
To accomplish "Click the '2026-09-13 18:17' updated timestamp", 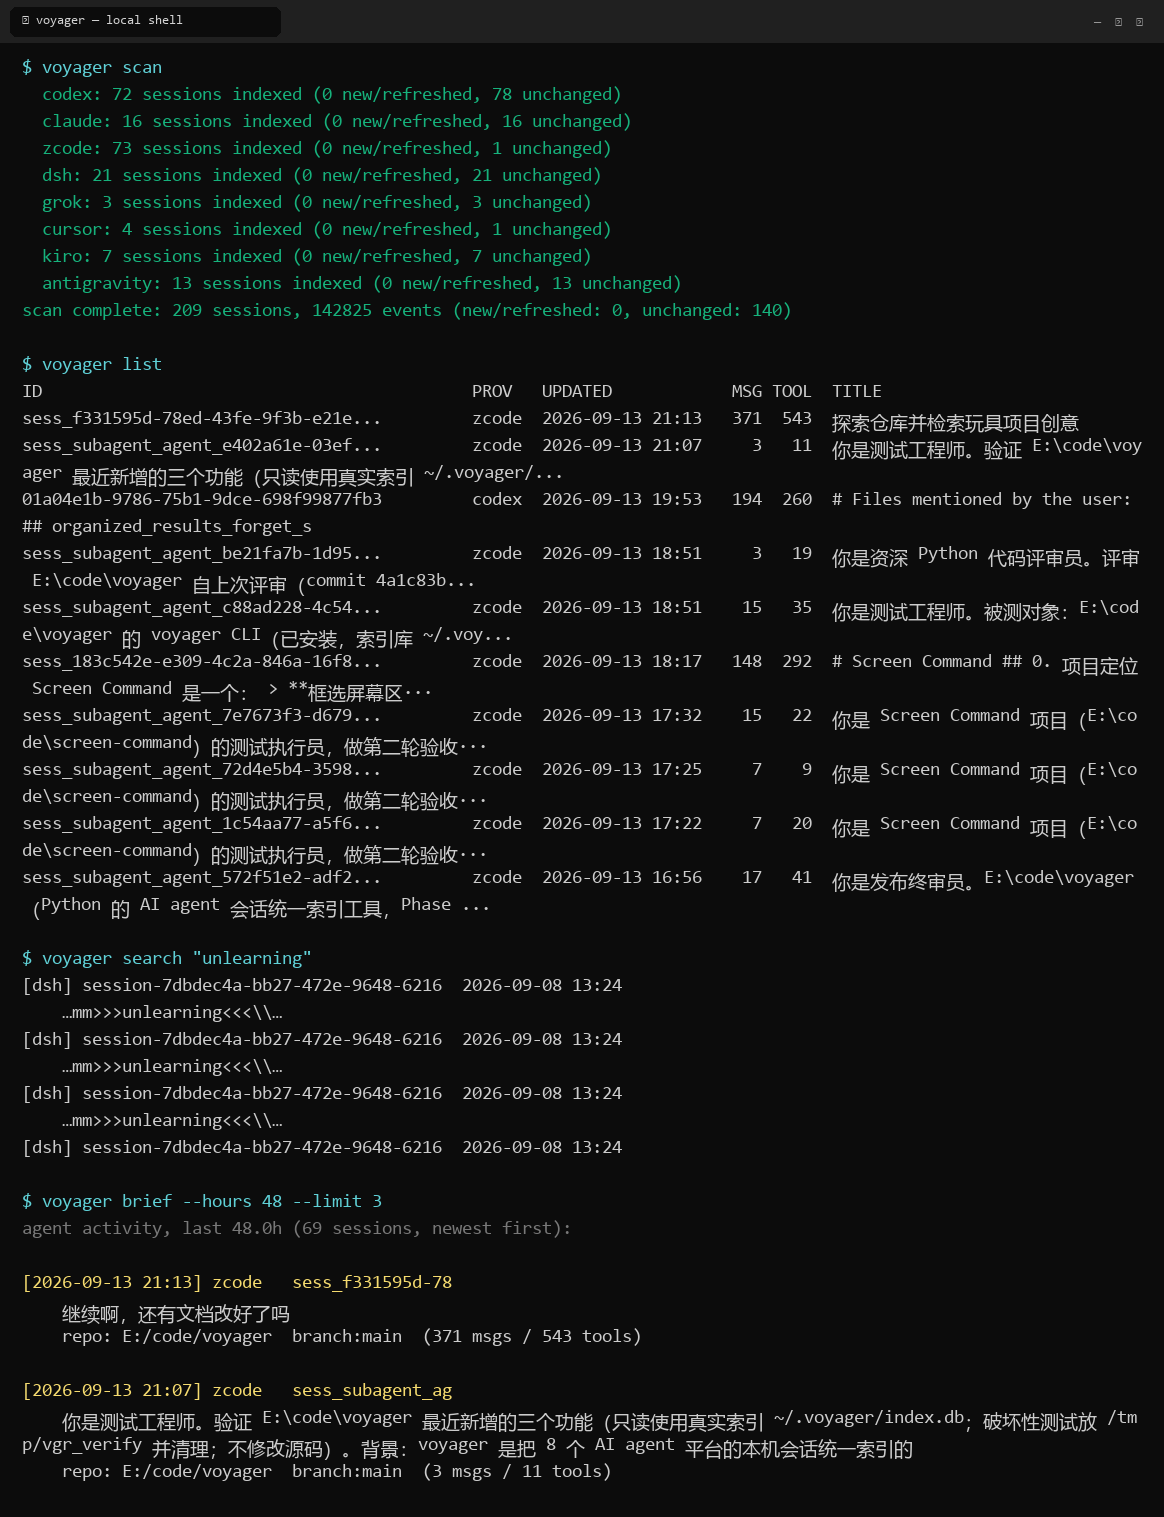I will pos(622,661).
